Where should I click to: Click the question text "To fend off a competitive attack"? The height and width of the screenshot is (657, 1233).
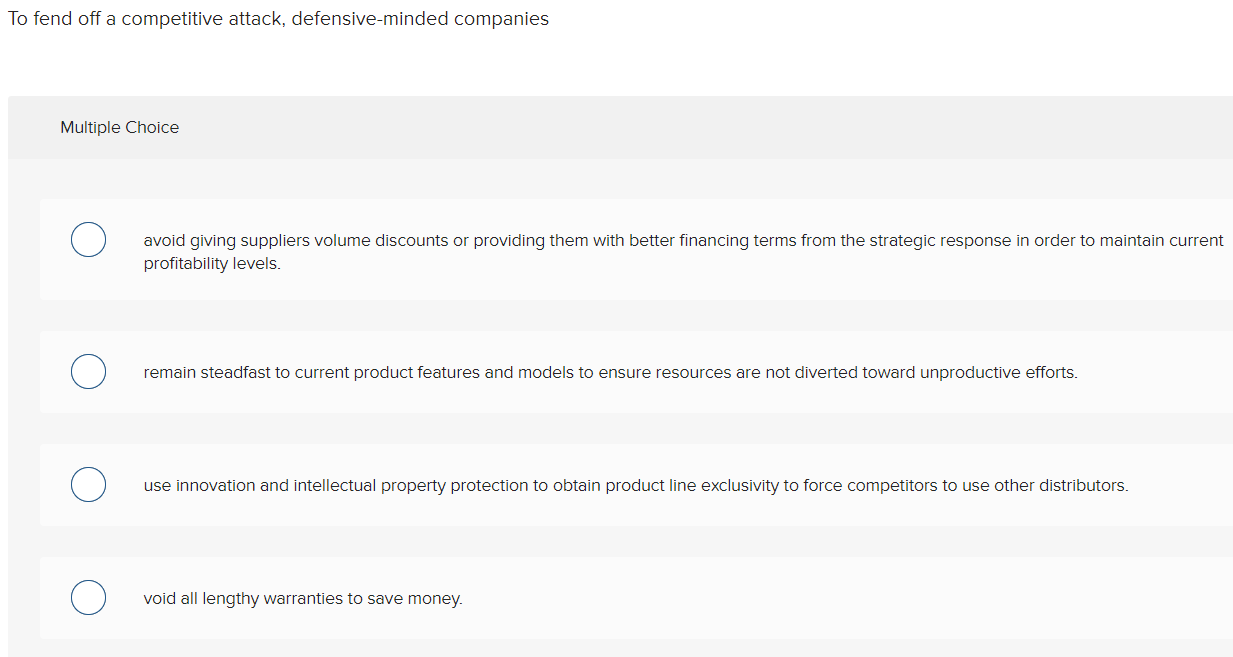point(148,19)
